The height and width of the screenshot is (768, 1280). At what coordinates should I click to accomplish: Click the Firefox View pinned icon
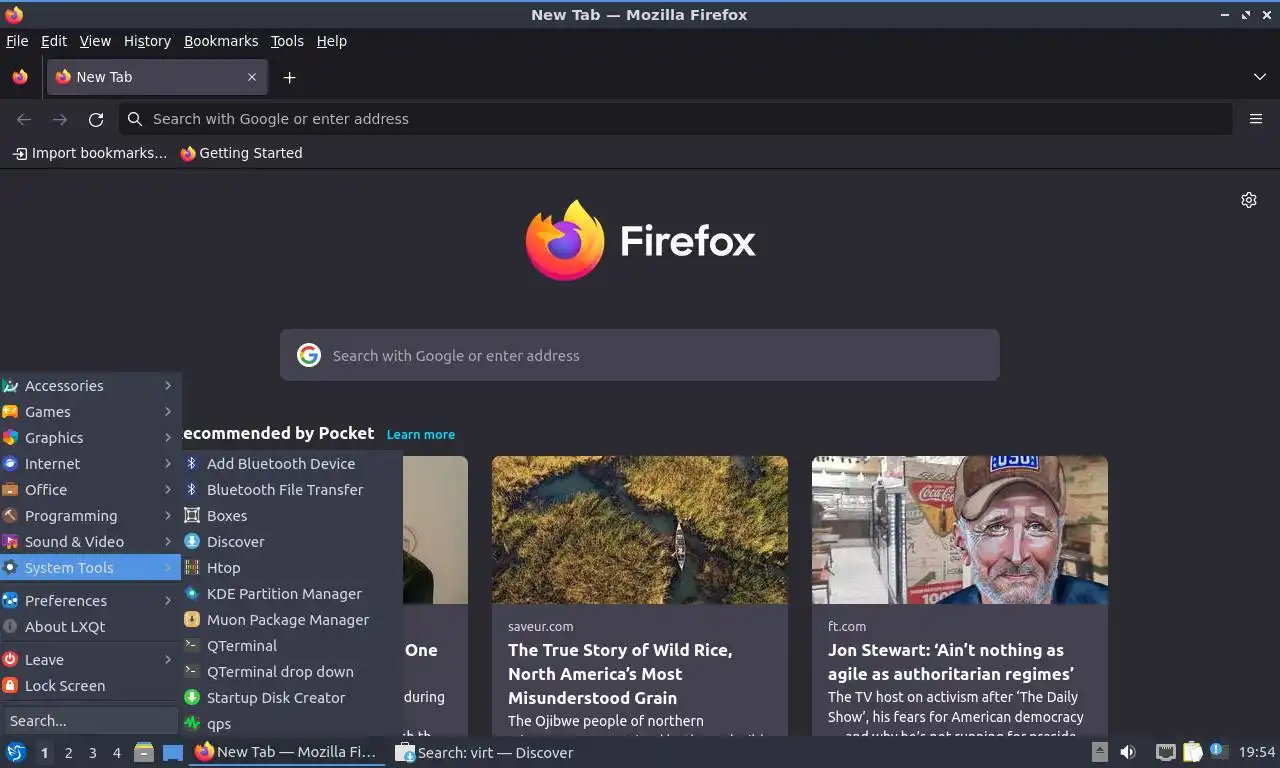[20, 77]
